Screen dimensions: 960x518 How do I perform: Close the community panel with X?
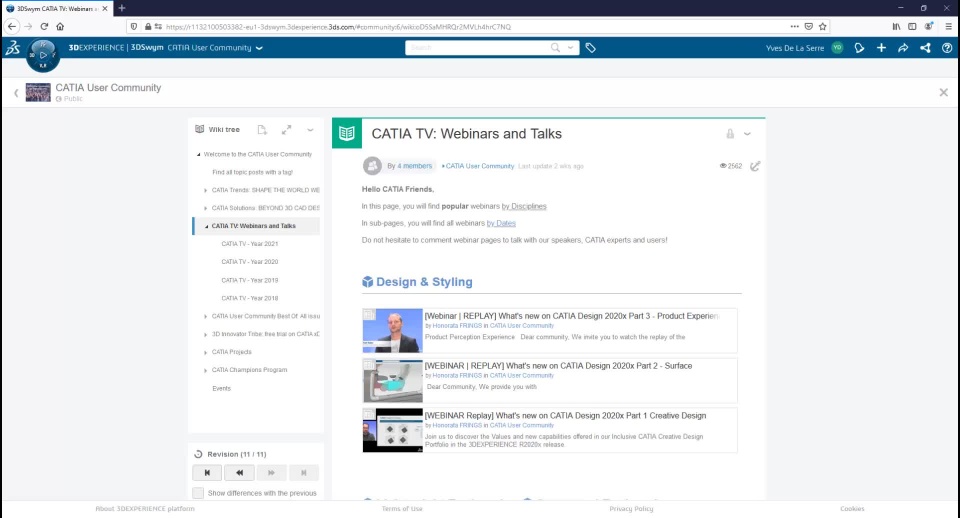pos(943,92)
